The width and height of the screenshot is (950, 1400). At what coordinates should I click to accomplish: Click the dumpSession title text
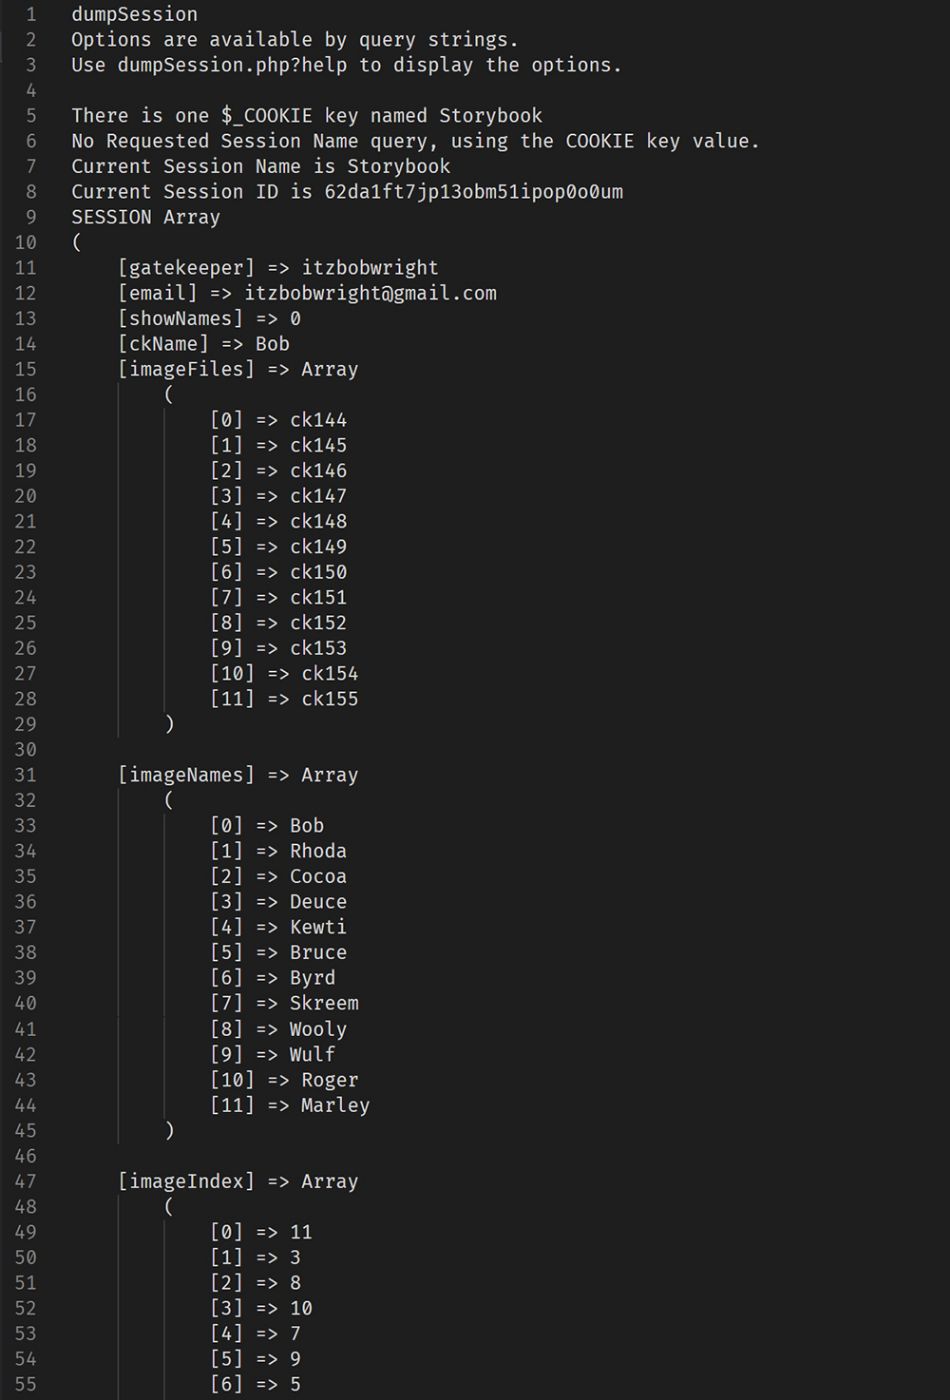coord(134,14)
